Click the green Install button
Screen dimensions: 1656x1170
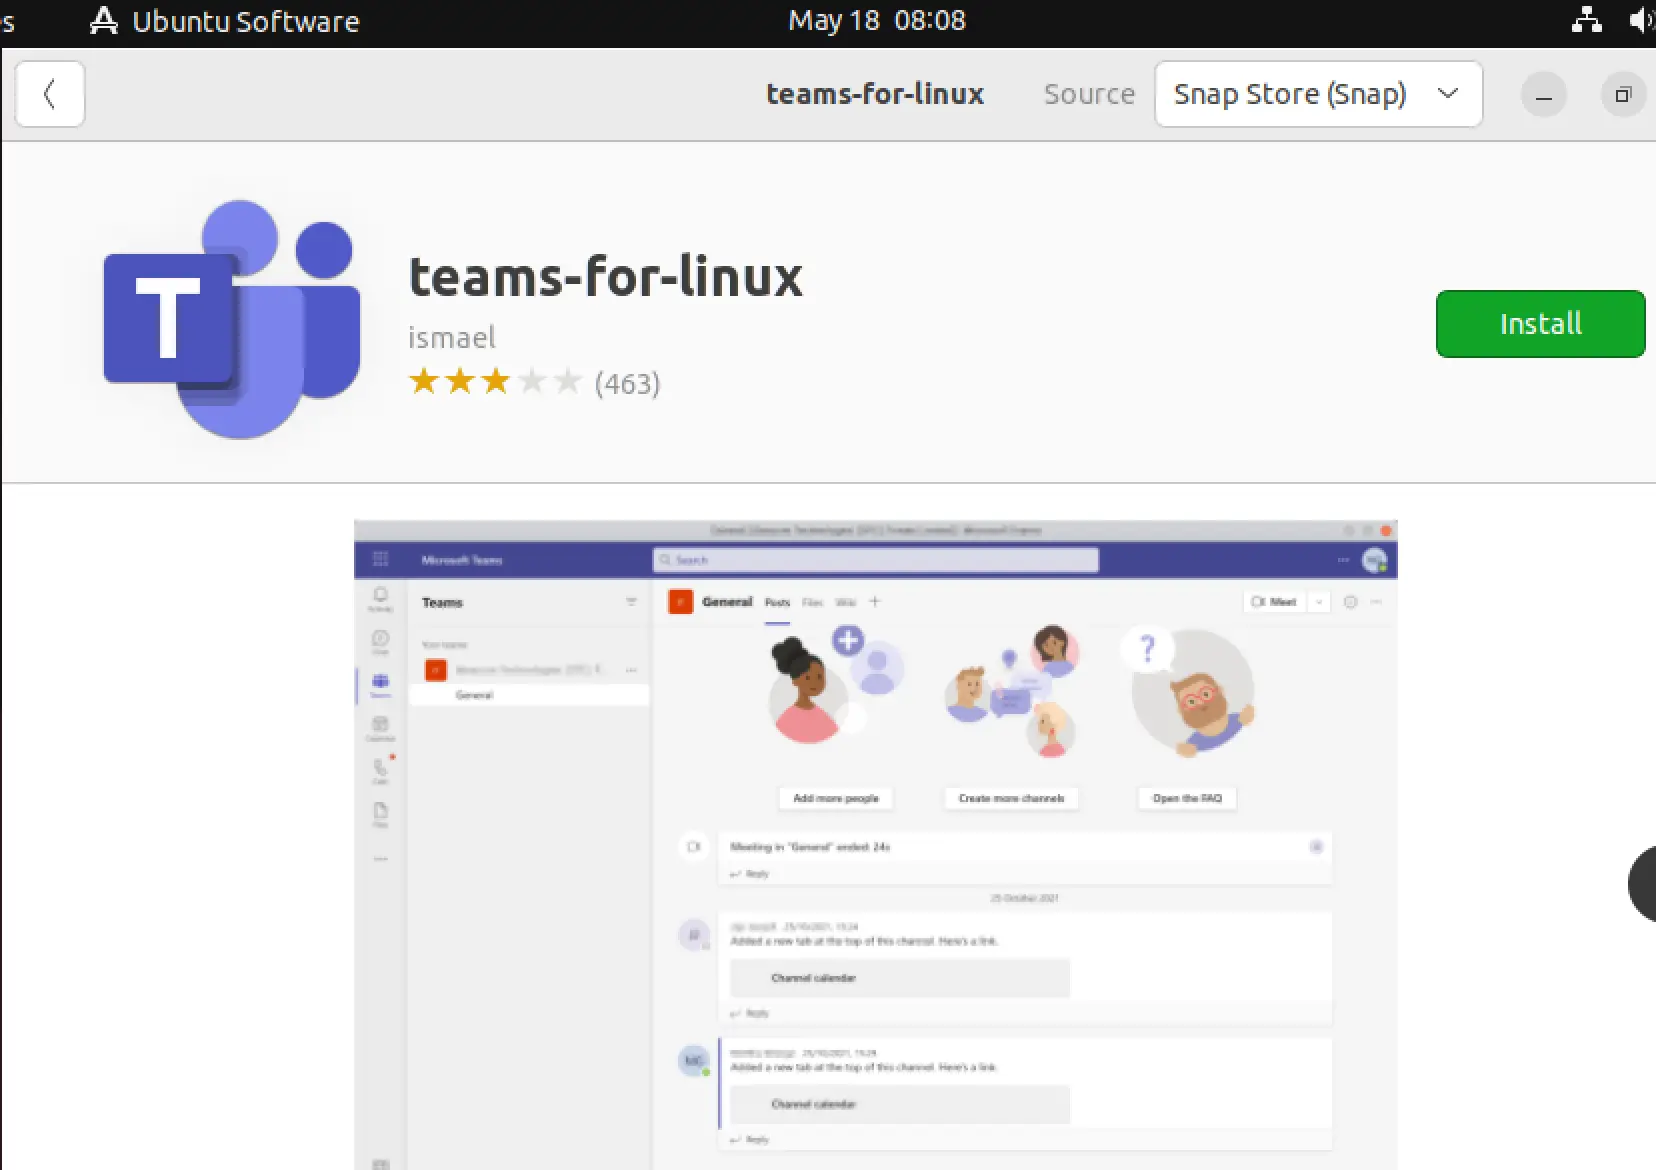[x=1540, y=324]
